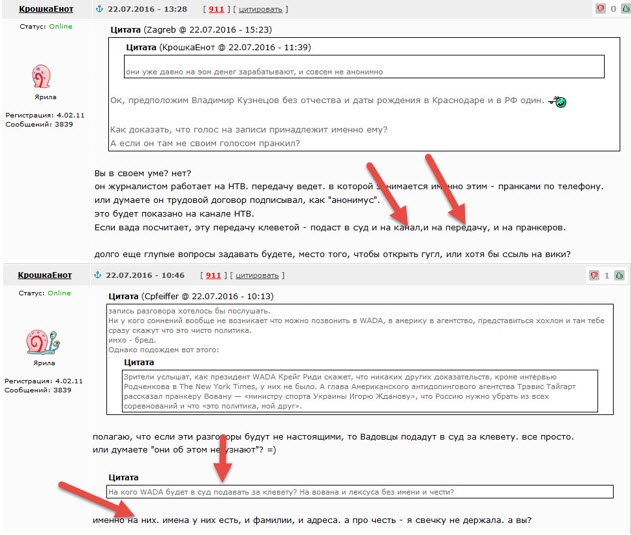
Task: Click line 'Ок, предположим Владимир Кузнецов без отчества'
Action: pos(327,100)
